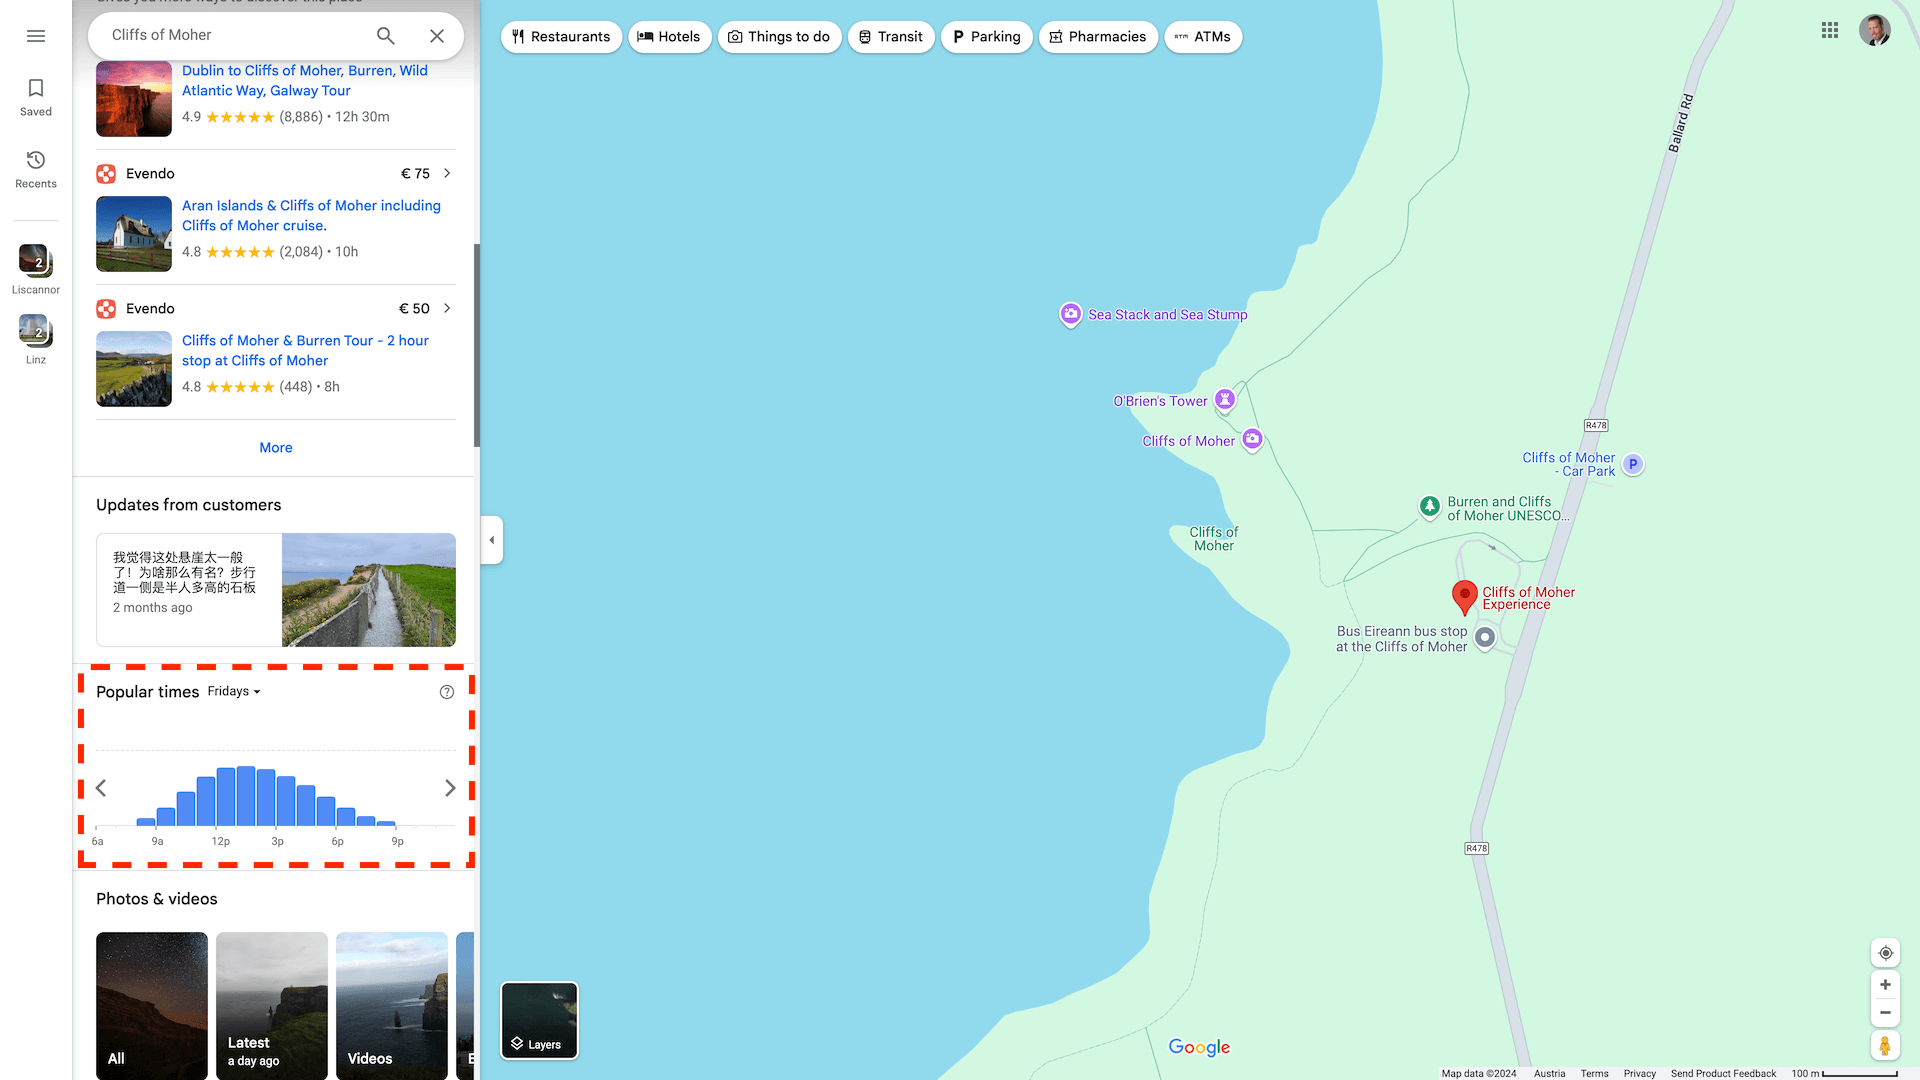The image size is (1920, 1080).
Task: Open the Liscannor recent search
Action: pyautogui.click(x=36, y=270)
